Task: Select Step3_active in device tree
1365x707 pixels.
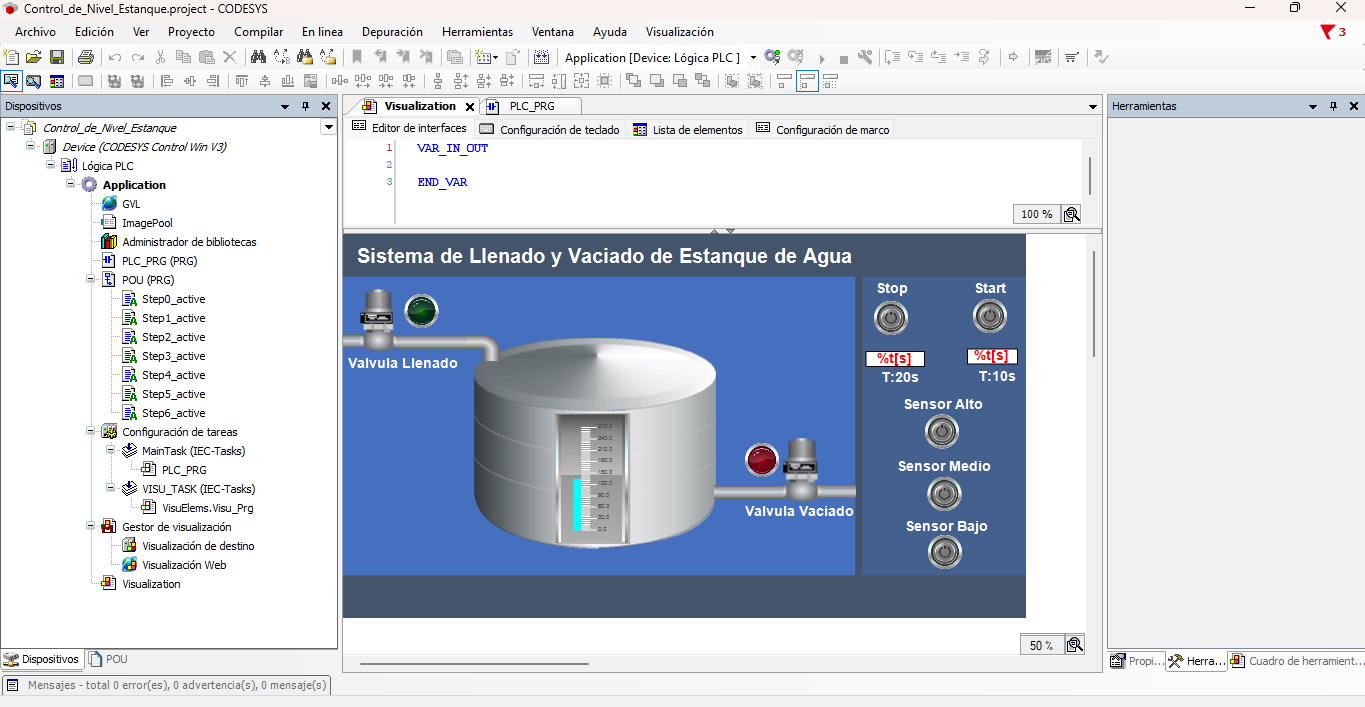Action: [173, 356]
